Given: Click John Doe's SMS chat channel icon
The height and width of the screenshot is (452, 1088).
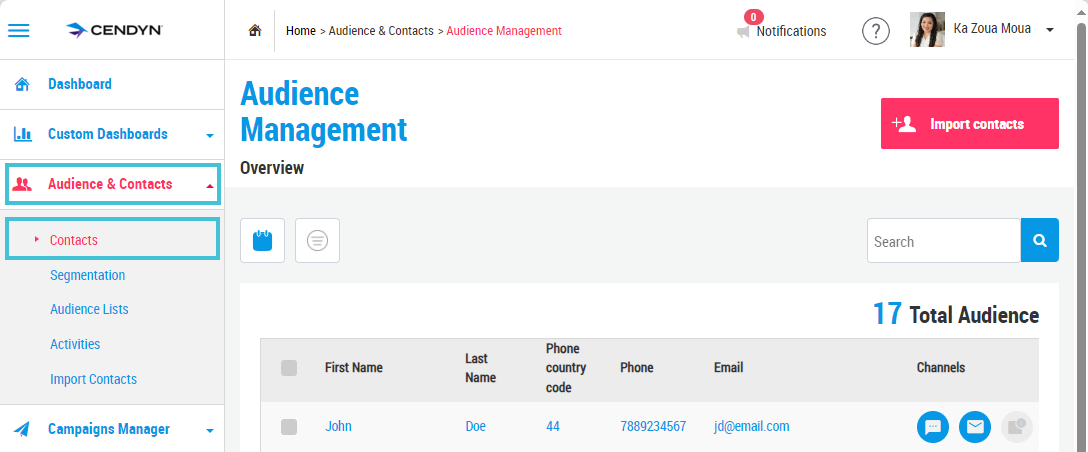Looking at the screenshot, I should (x=933, y=426).
